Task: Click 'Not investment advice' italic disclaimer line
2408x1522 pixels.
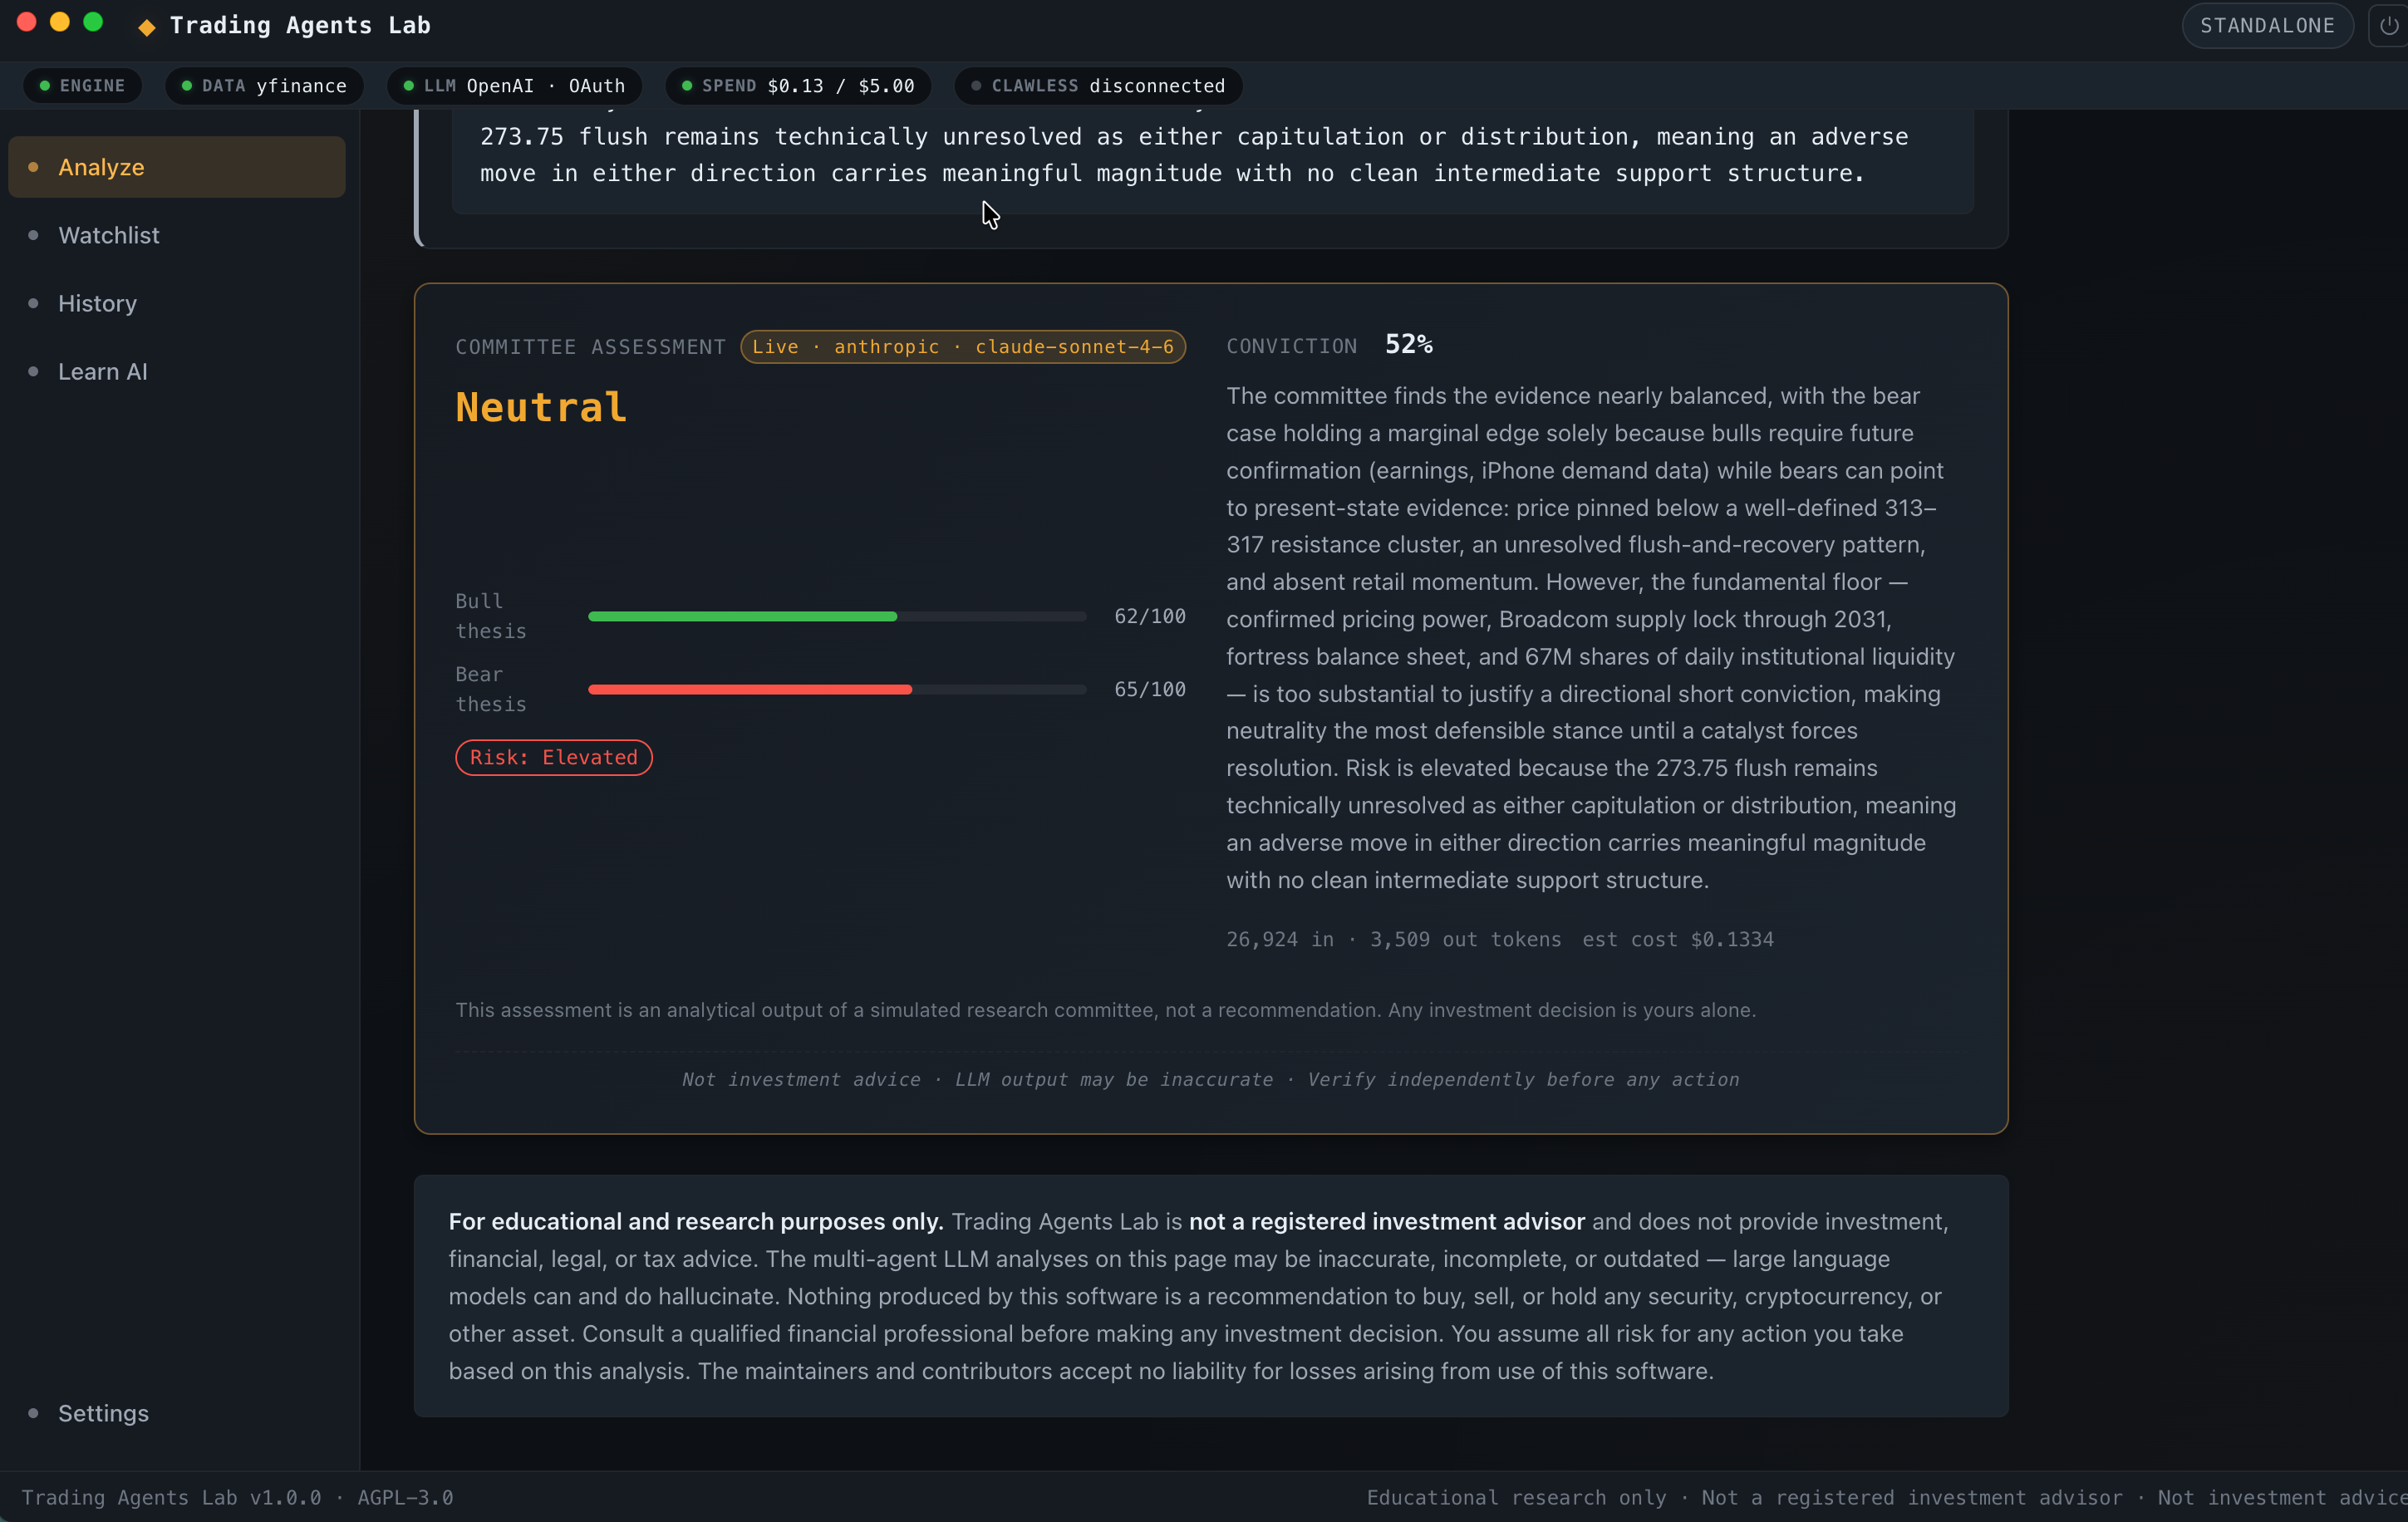Action: 1211,1080
